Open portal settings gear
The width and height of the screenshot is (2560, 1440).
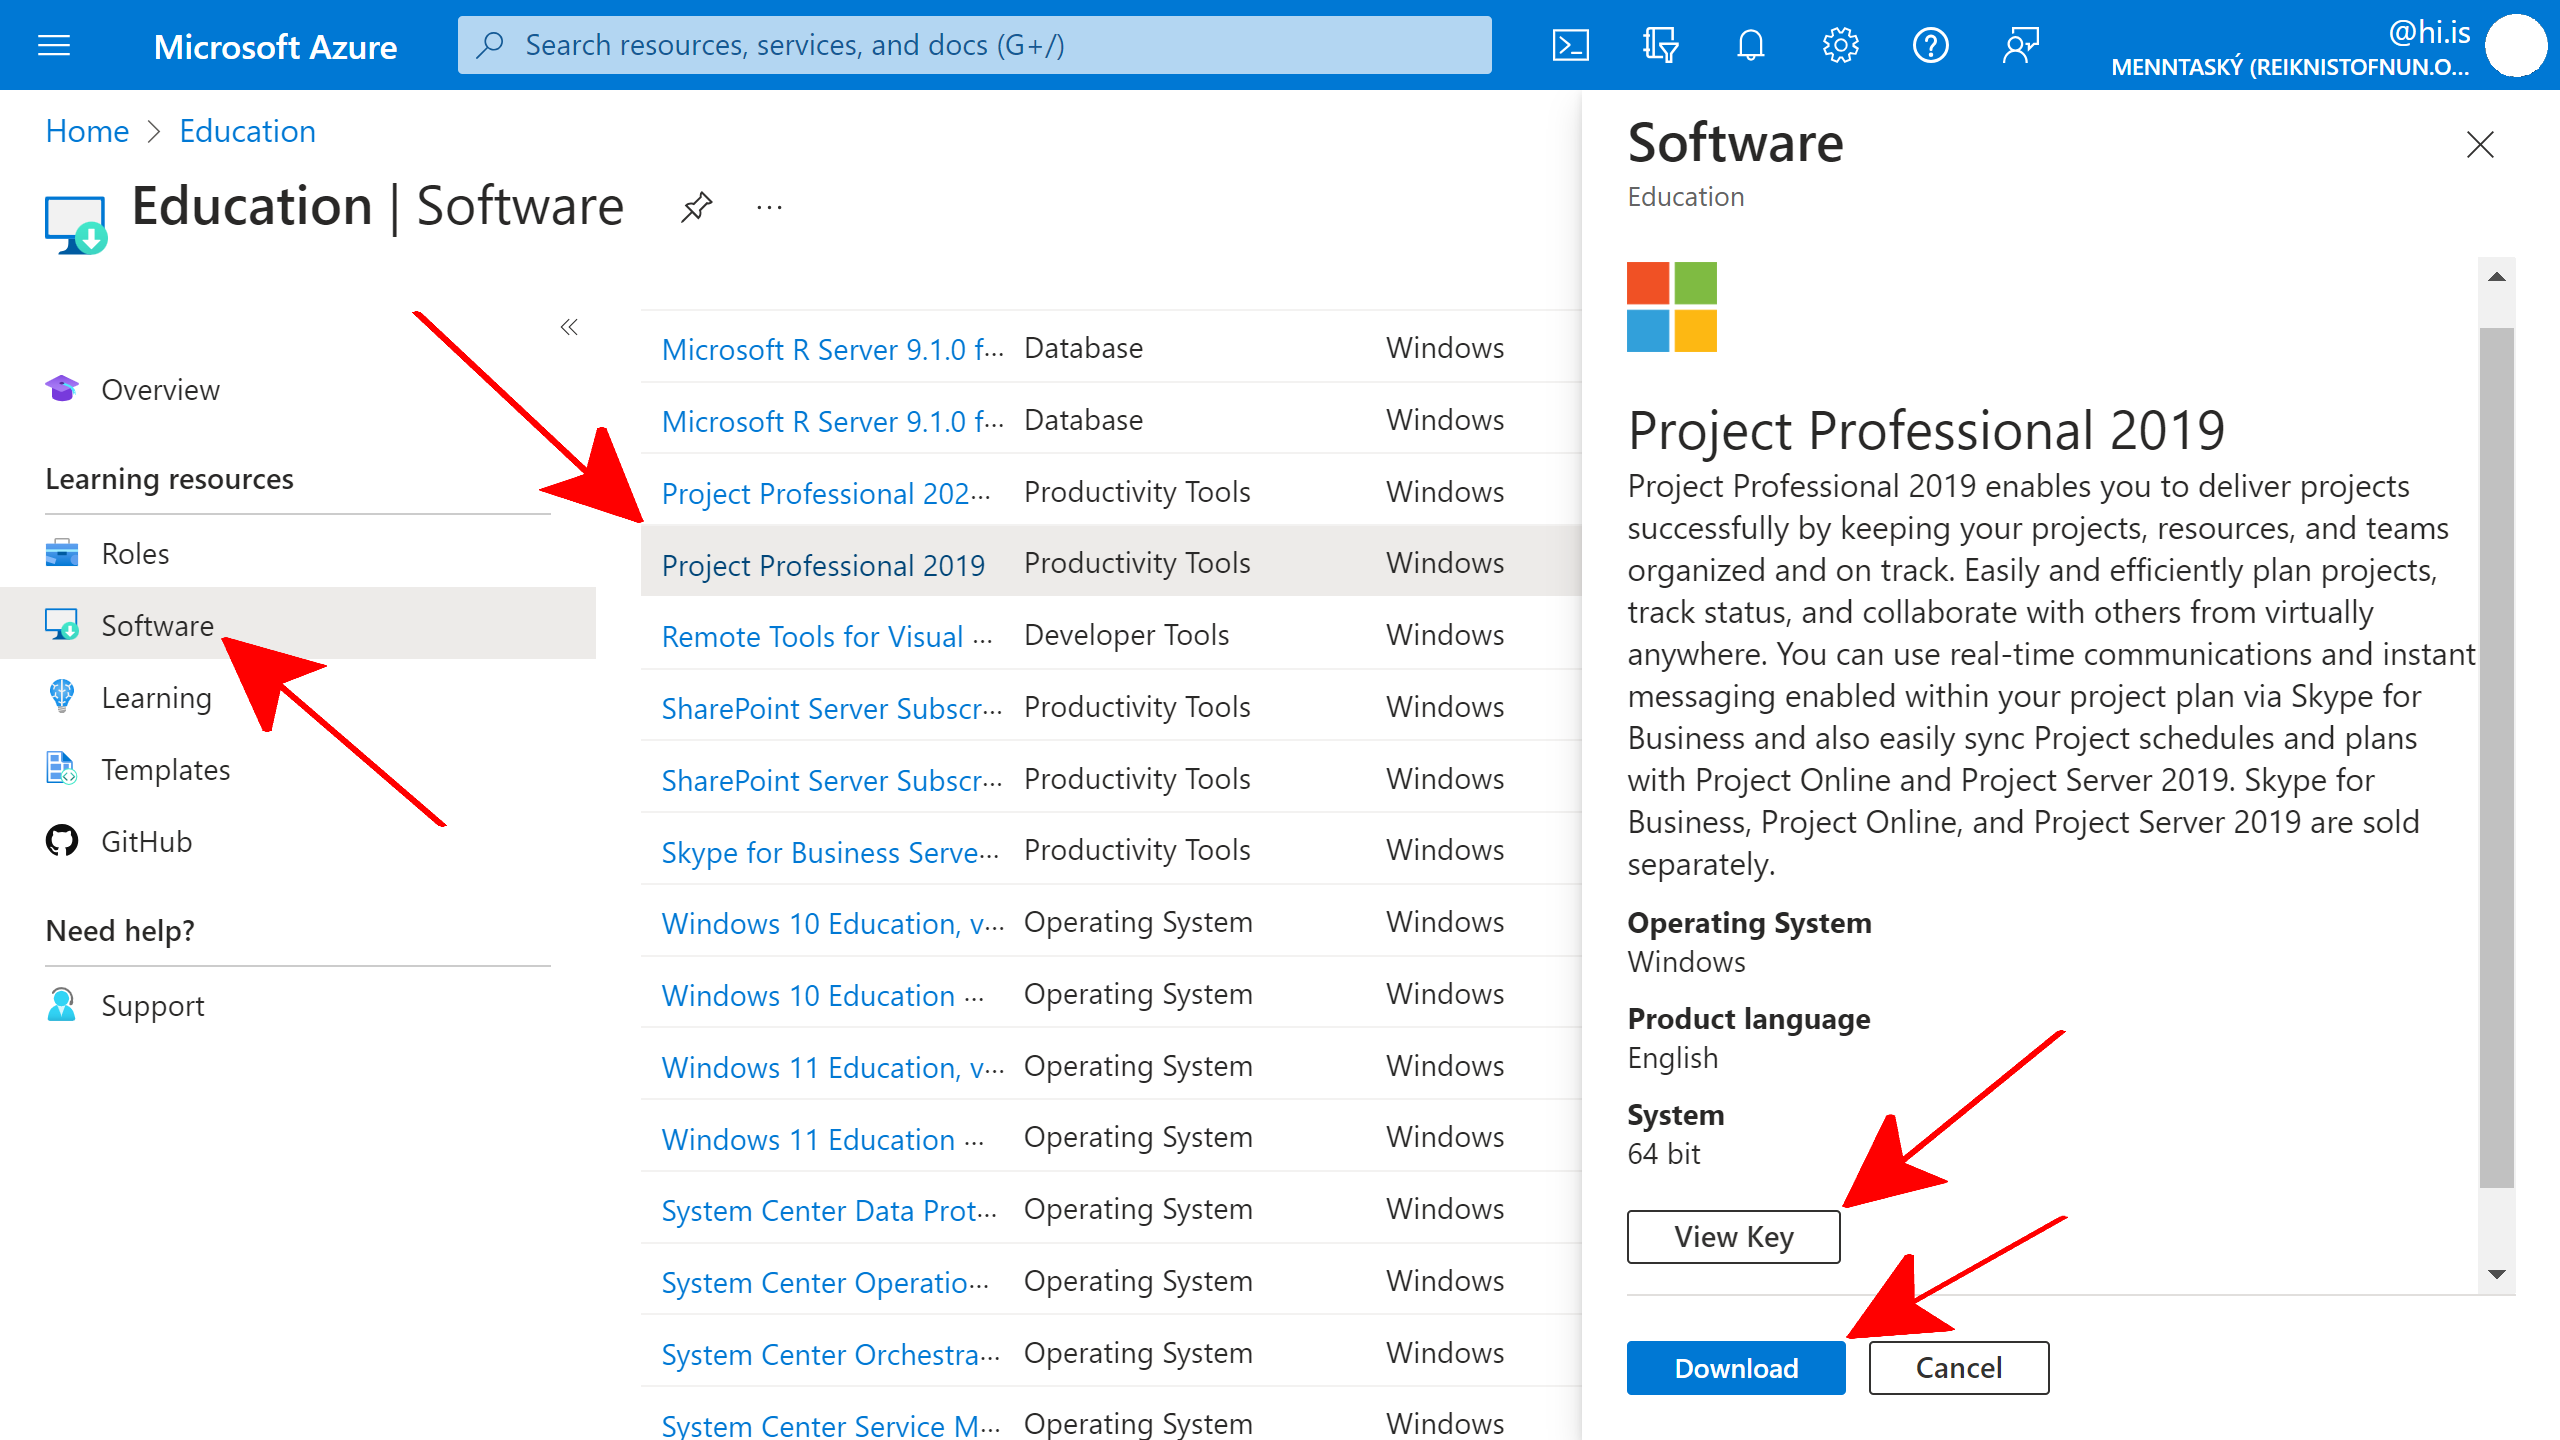(x=1840, y=46)
